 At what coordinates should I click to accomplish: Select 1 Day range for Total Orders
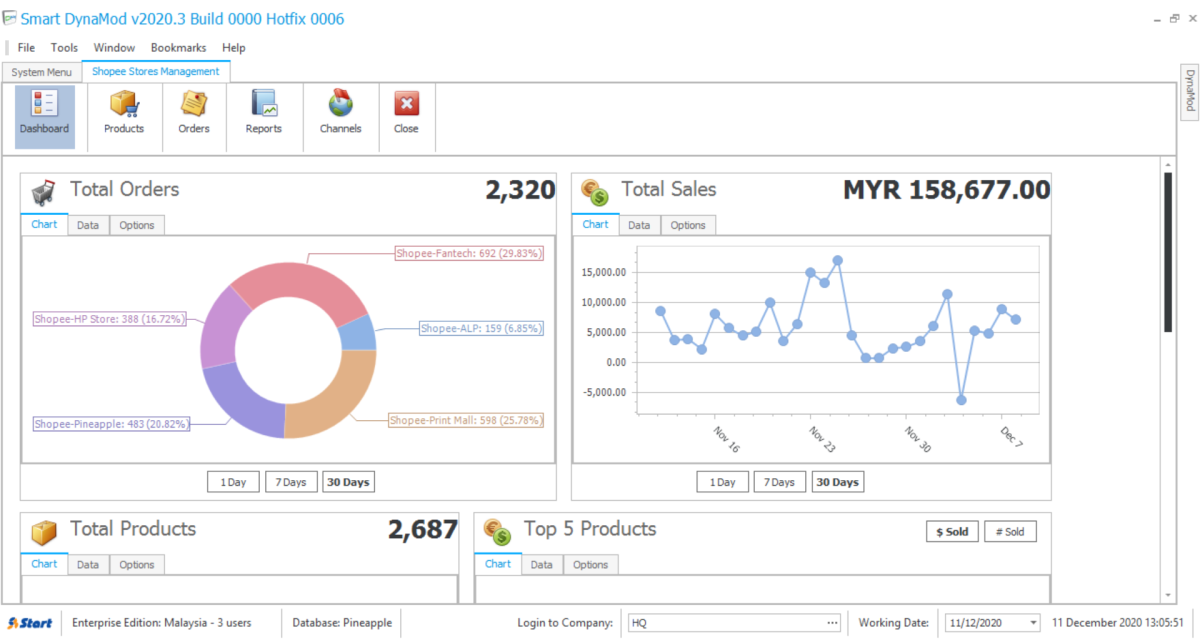pyautogui.click(x=233, y=482)
